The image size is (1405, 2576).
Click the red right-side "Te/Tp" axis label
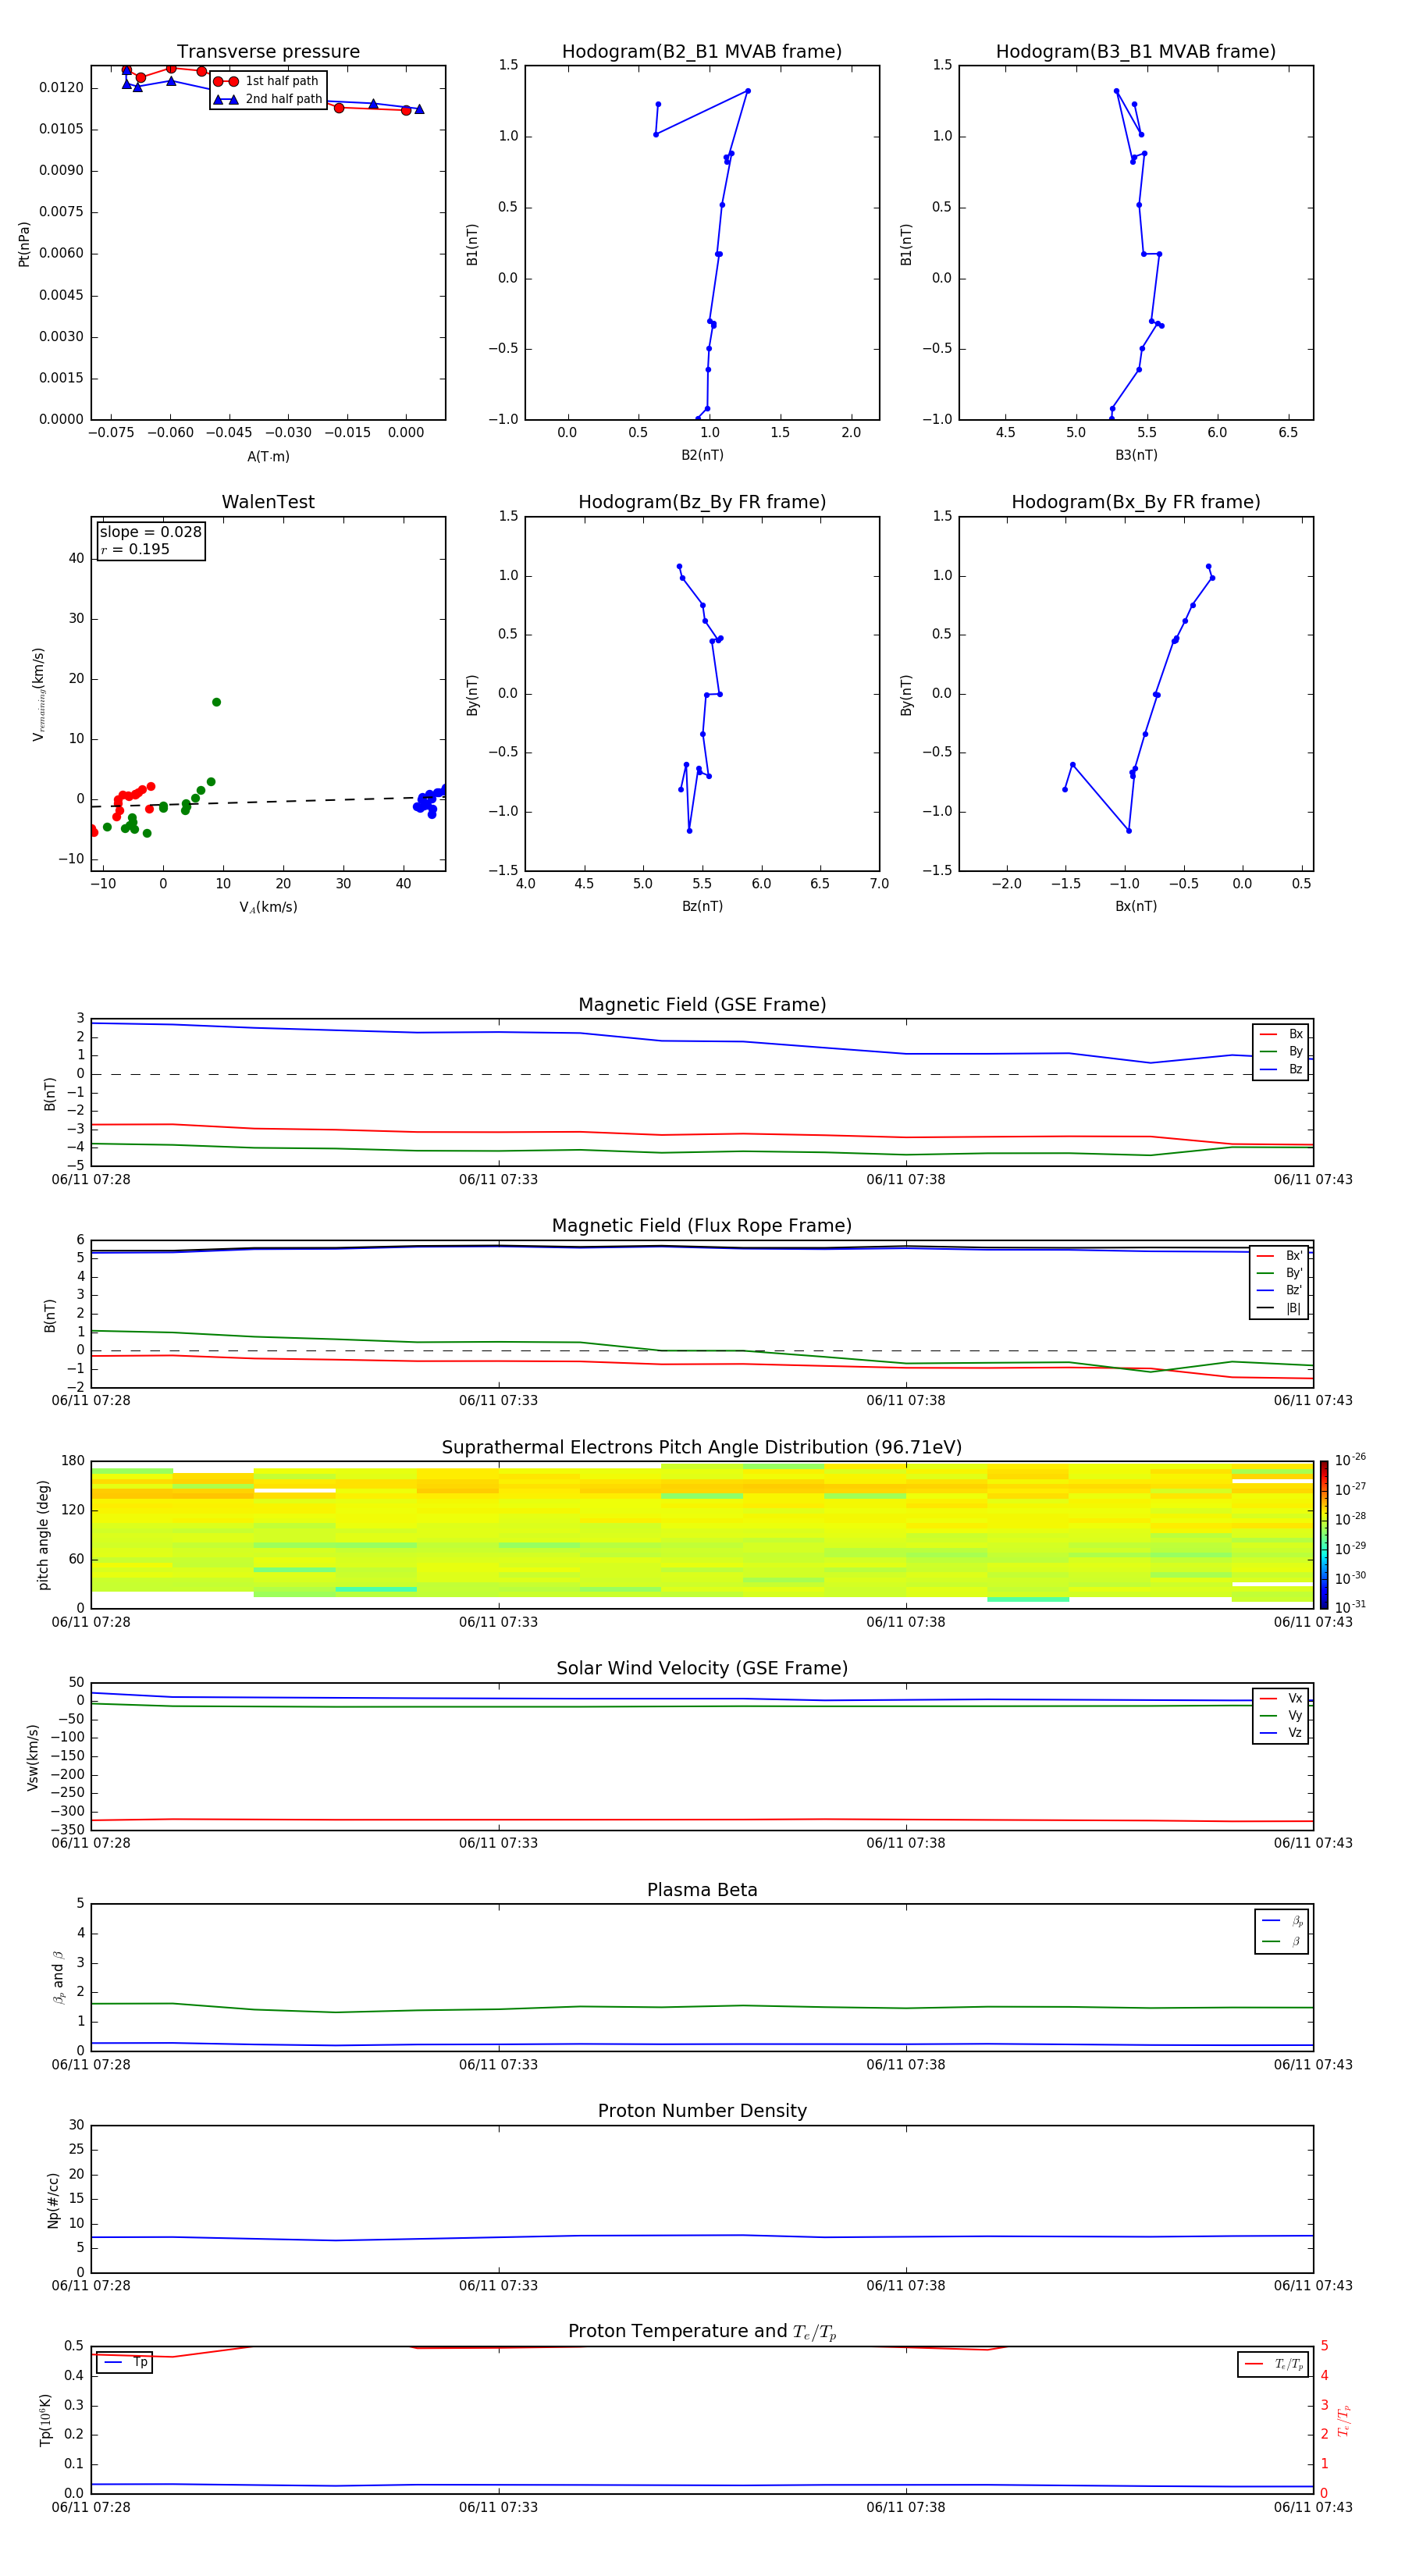click(1344, 2420)
